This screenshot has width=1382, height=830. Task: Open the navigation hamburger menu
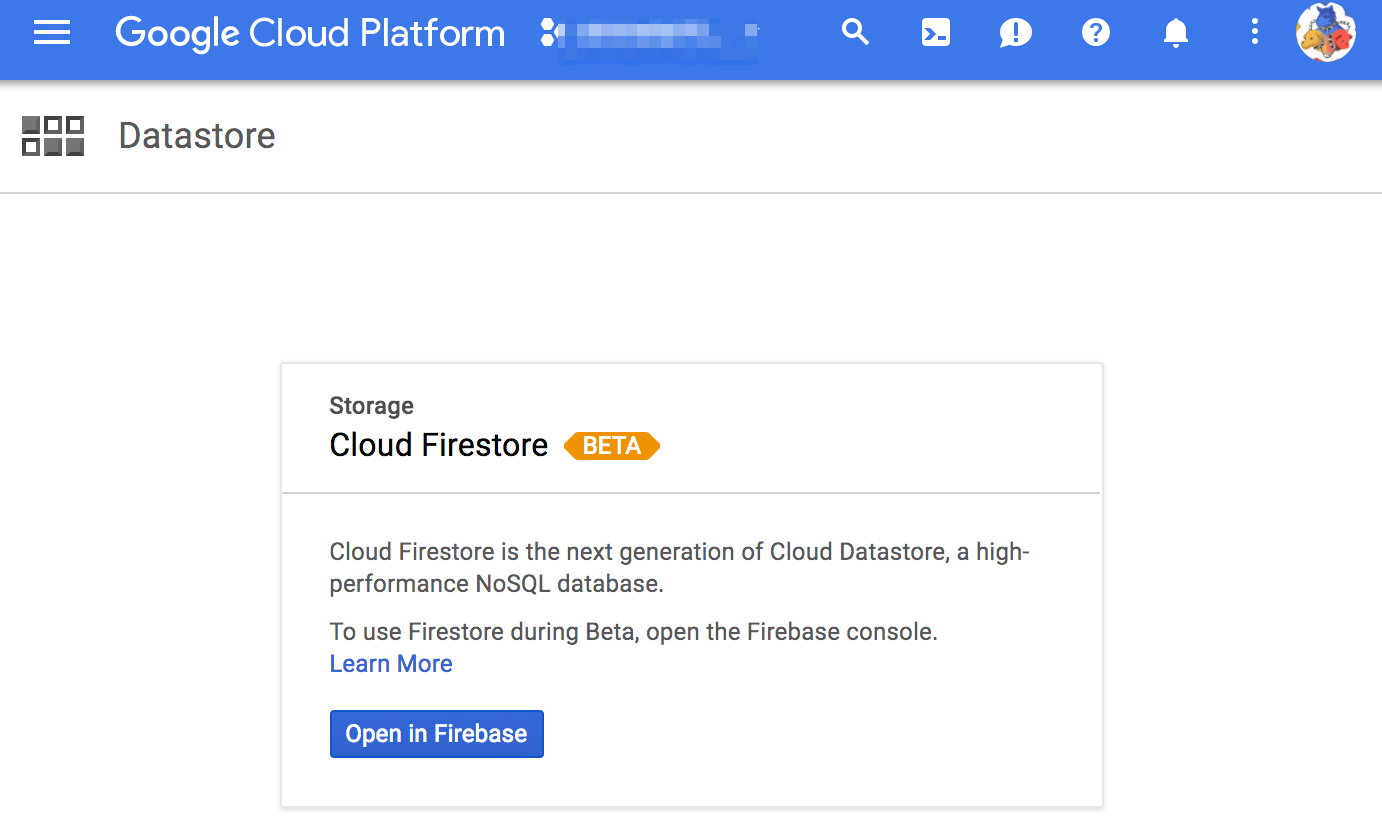point(52,32)
